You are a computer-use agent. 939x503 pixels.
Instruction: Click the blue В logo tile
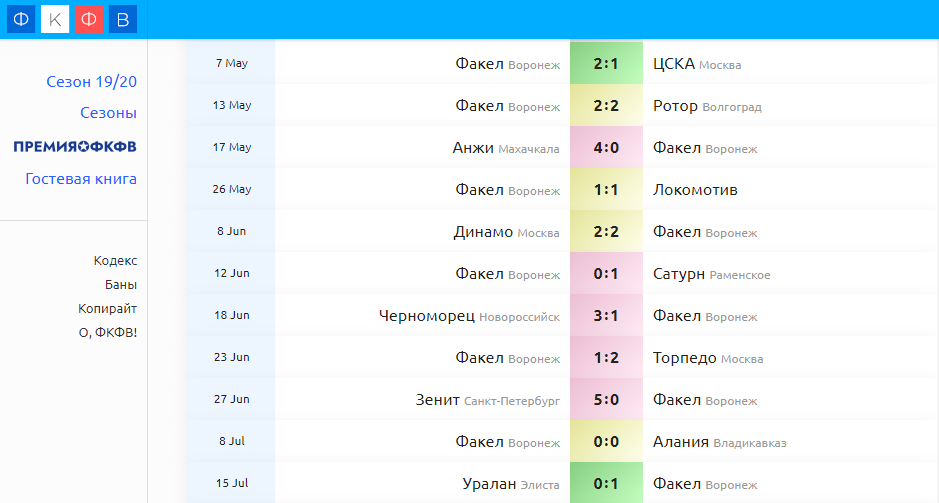tap(122, 19)
